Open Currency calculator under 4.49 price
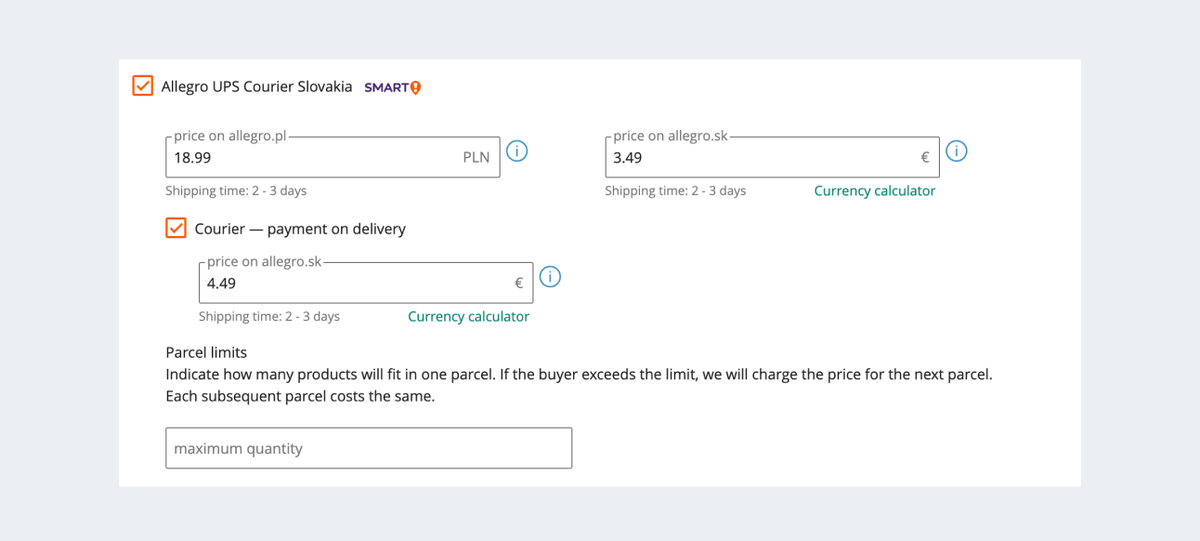This screenshot has width=1200, height=541. click(469, 316)
